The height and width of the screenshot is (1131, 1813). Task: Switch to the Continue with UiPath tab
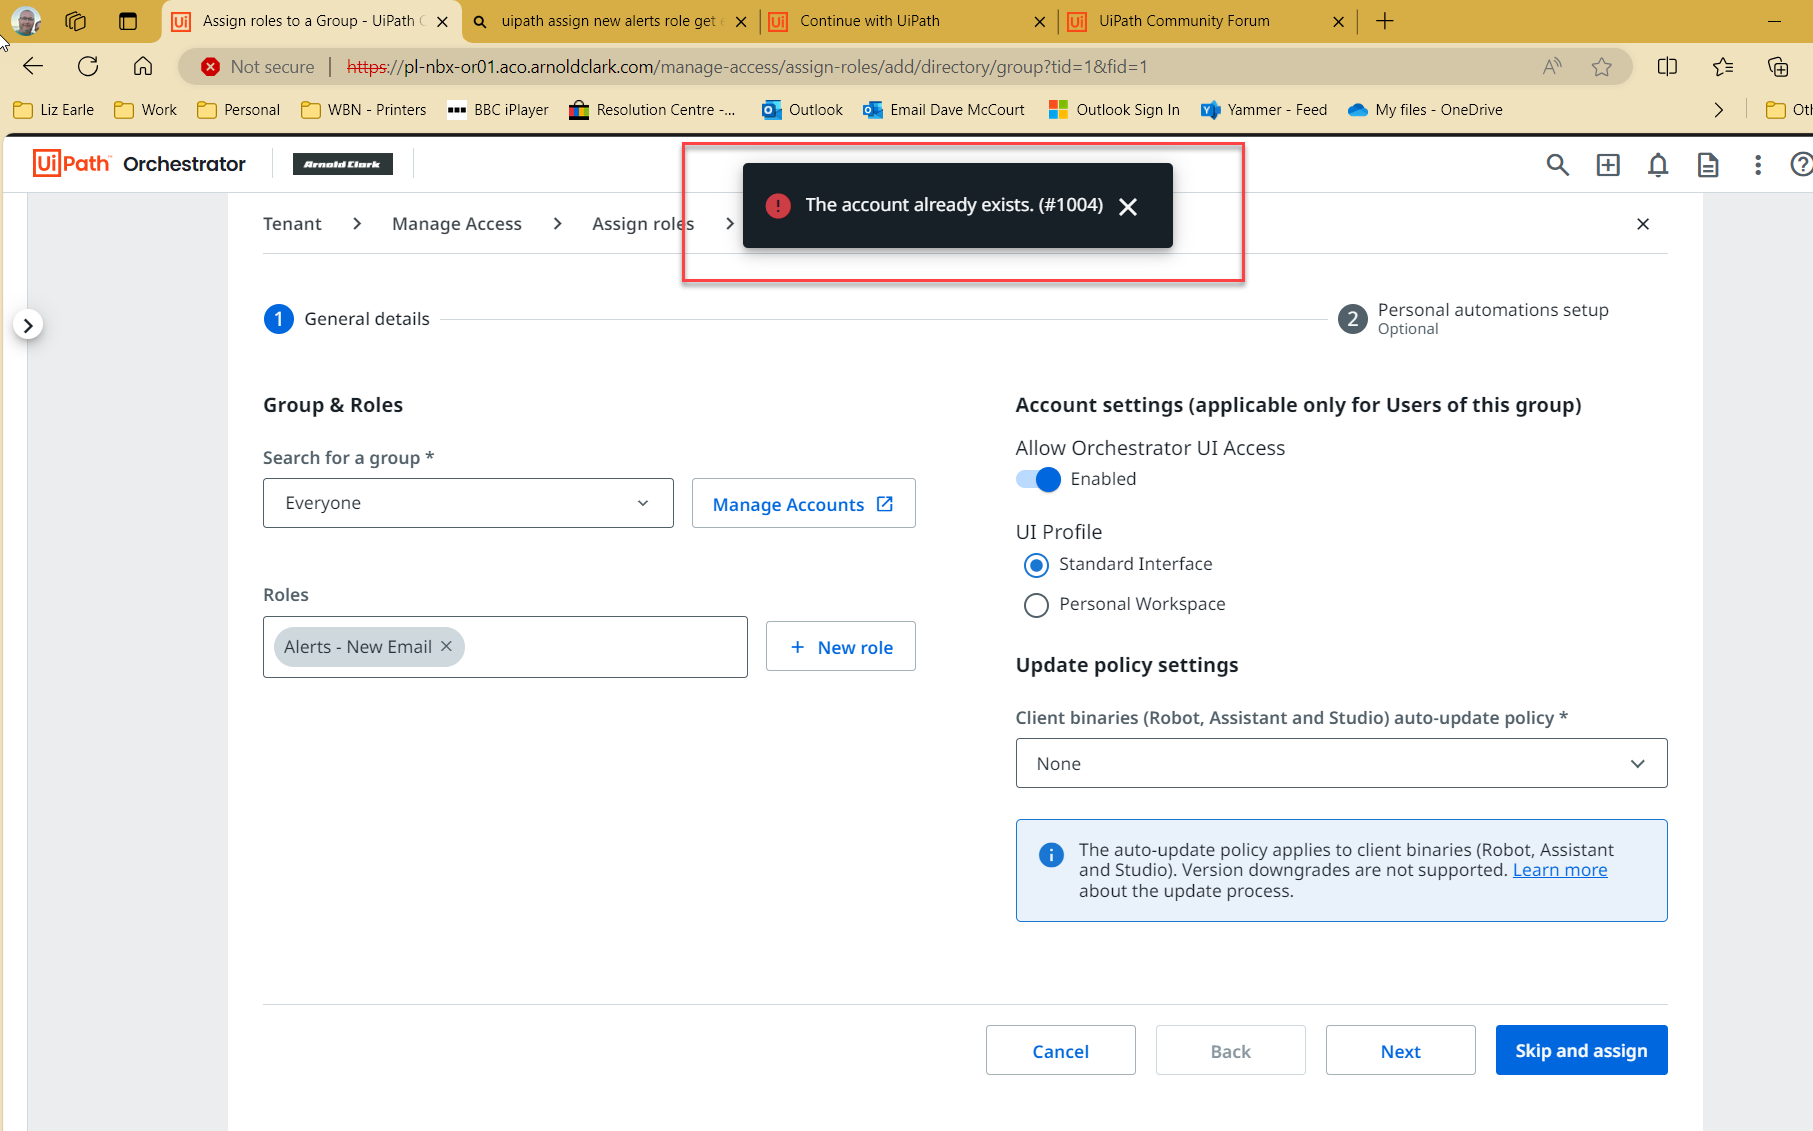pos(870,21)
